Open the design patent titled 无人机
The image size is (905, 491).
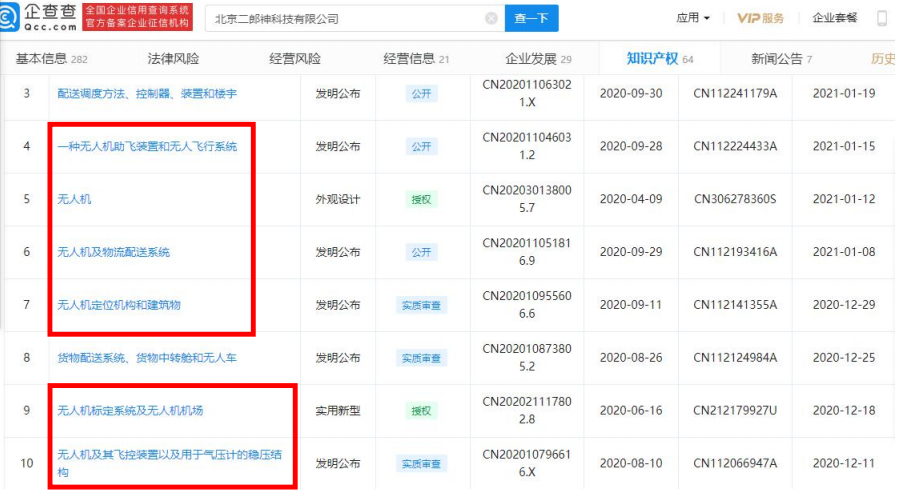[74, 199]
